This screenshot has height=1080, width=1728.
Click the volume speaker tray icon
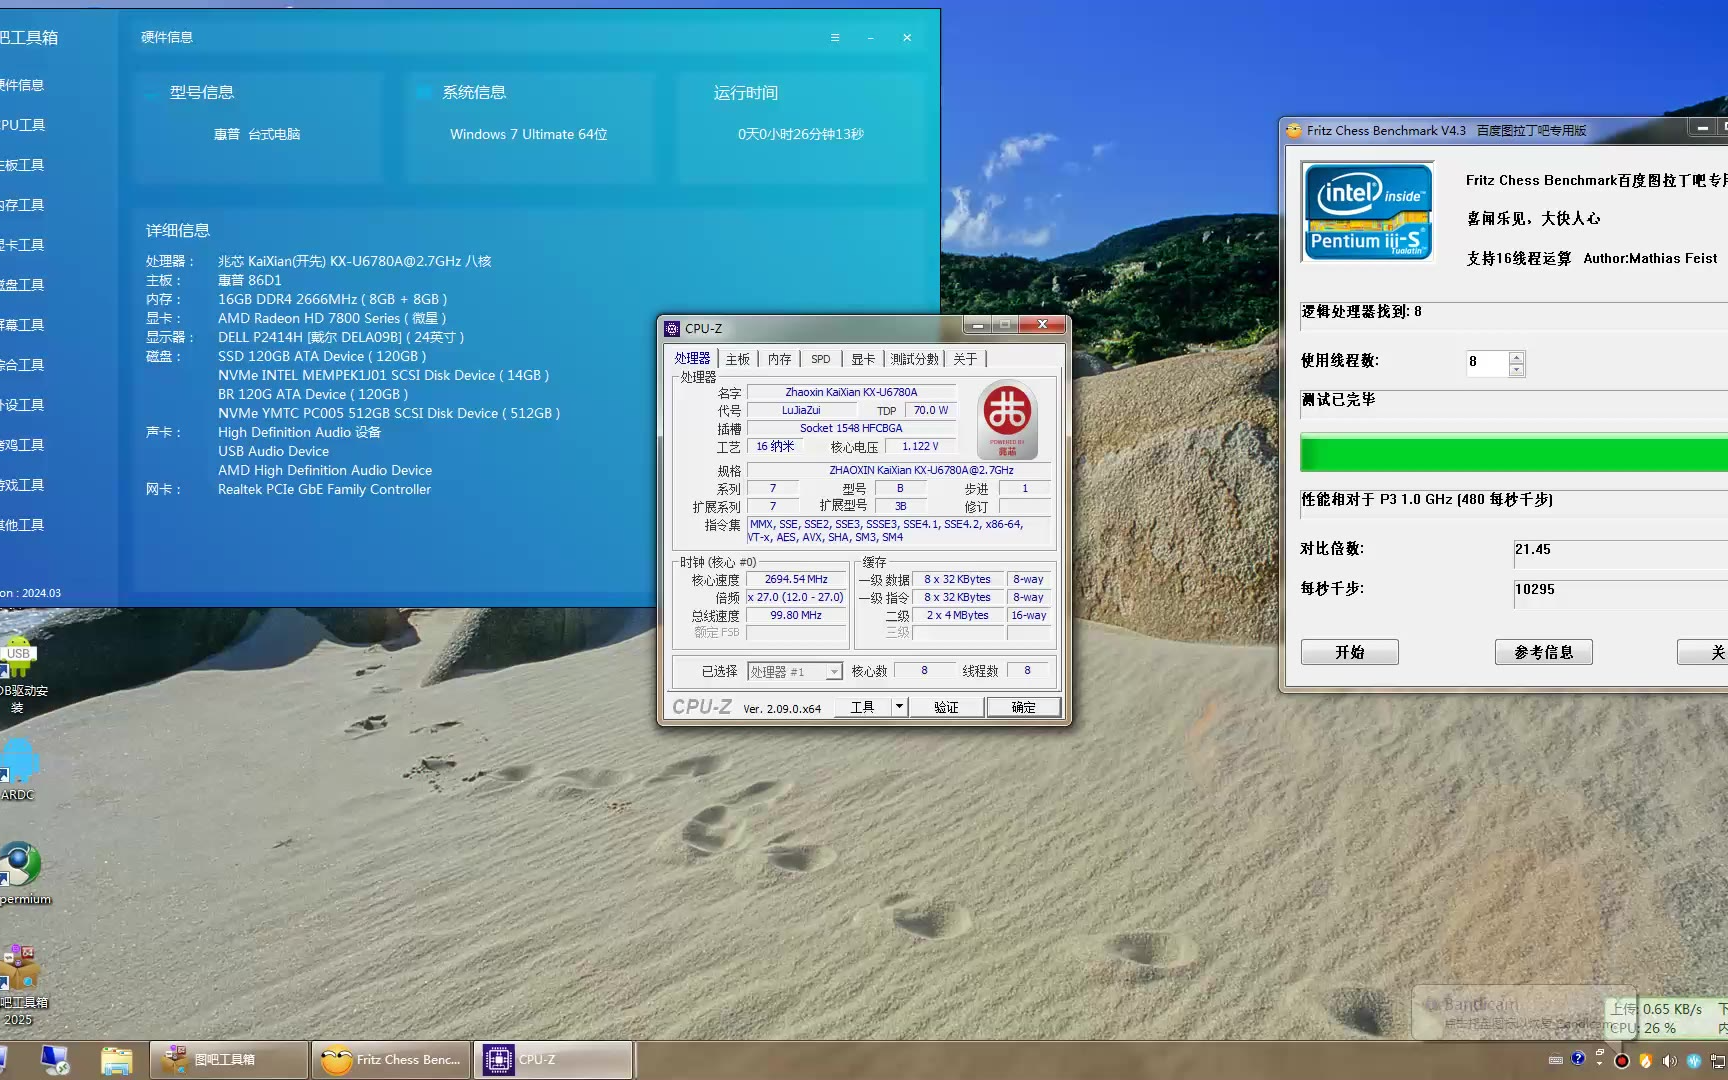click(1669, 1060)
